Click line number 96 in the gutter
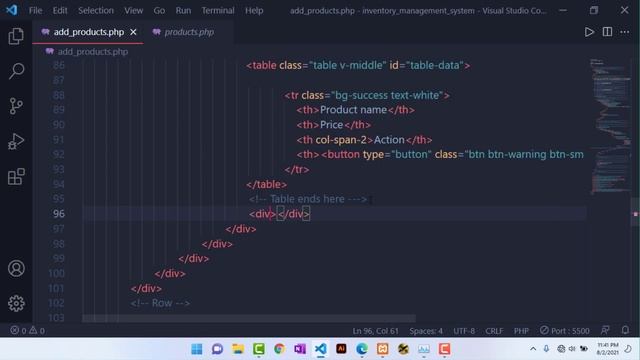This screenshot has width=640, height=360. [x=59, y=213]
